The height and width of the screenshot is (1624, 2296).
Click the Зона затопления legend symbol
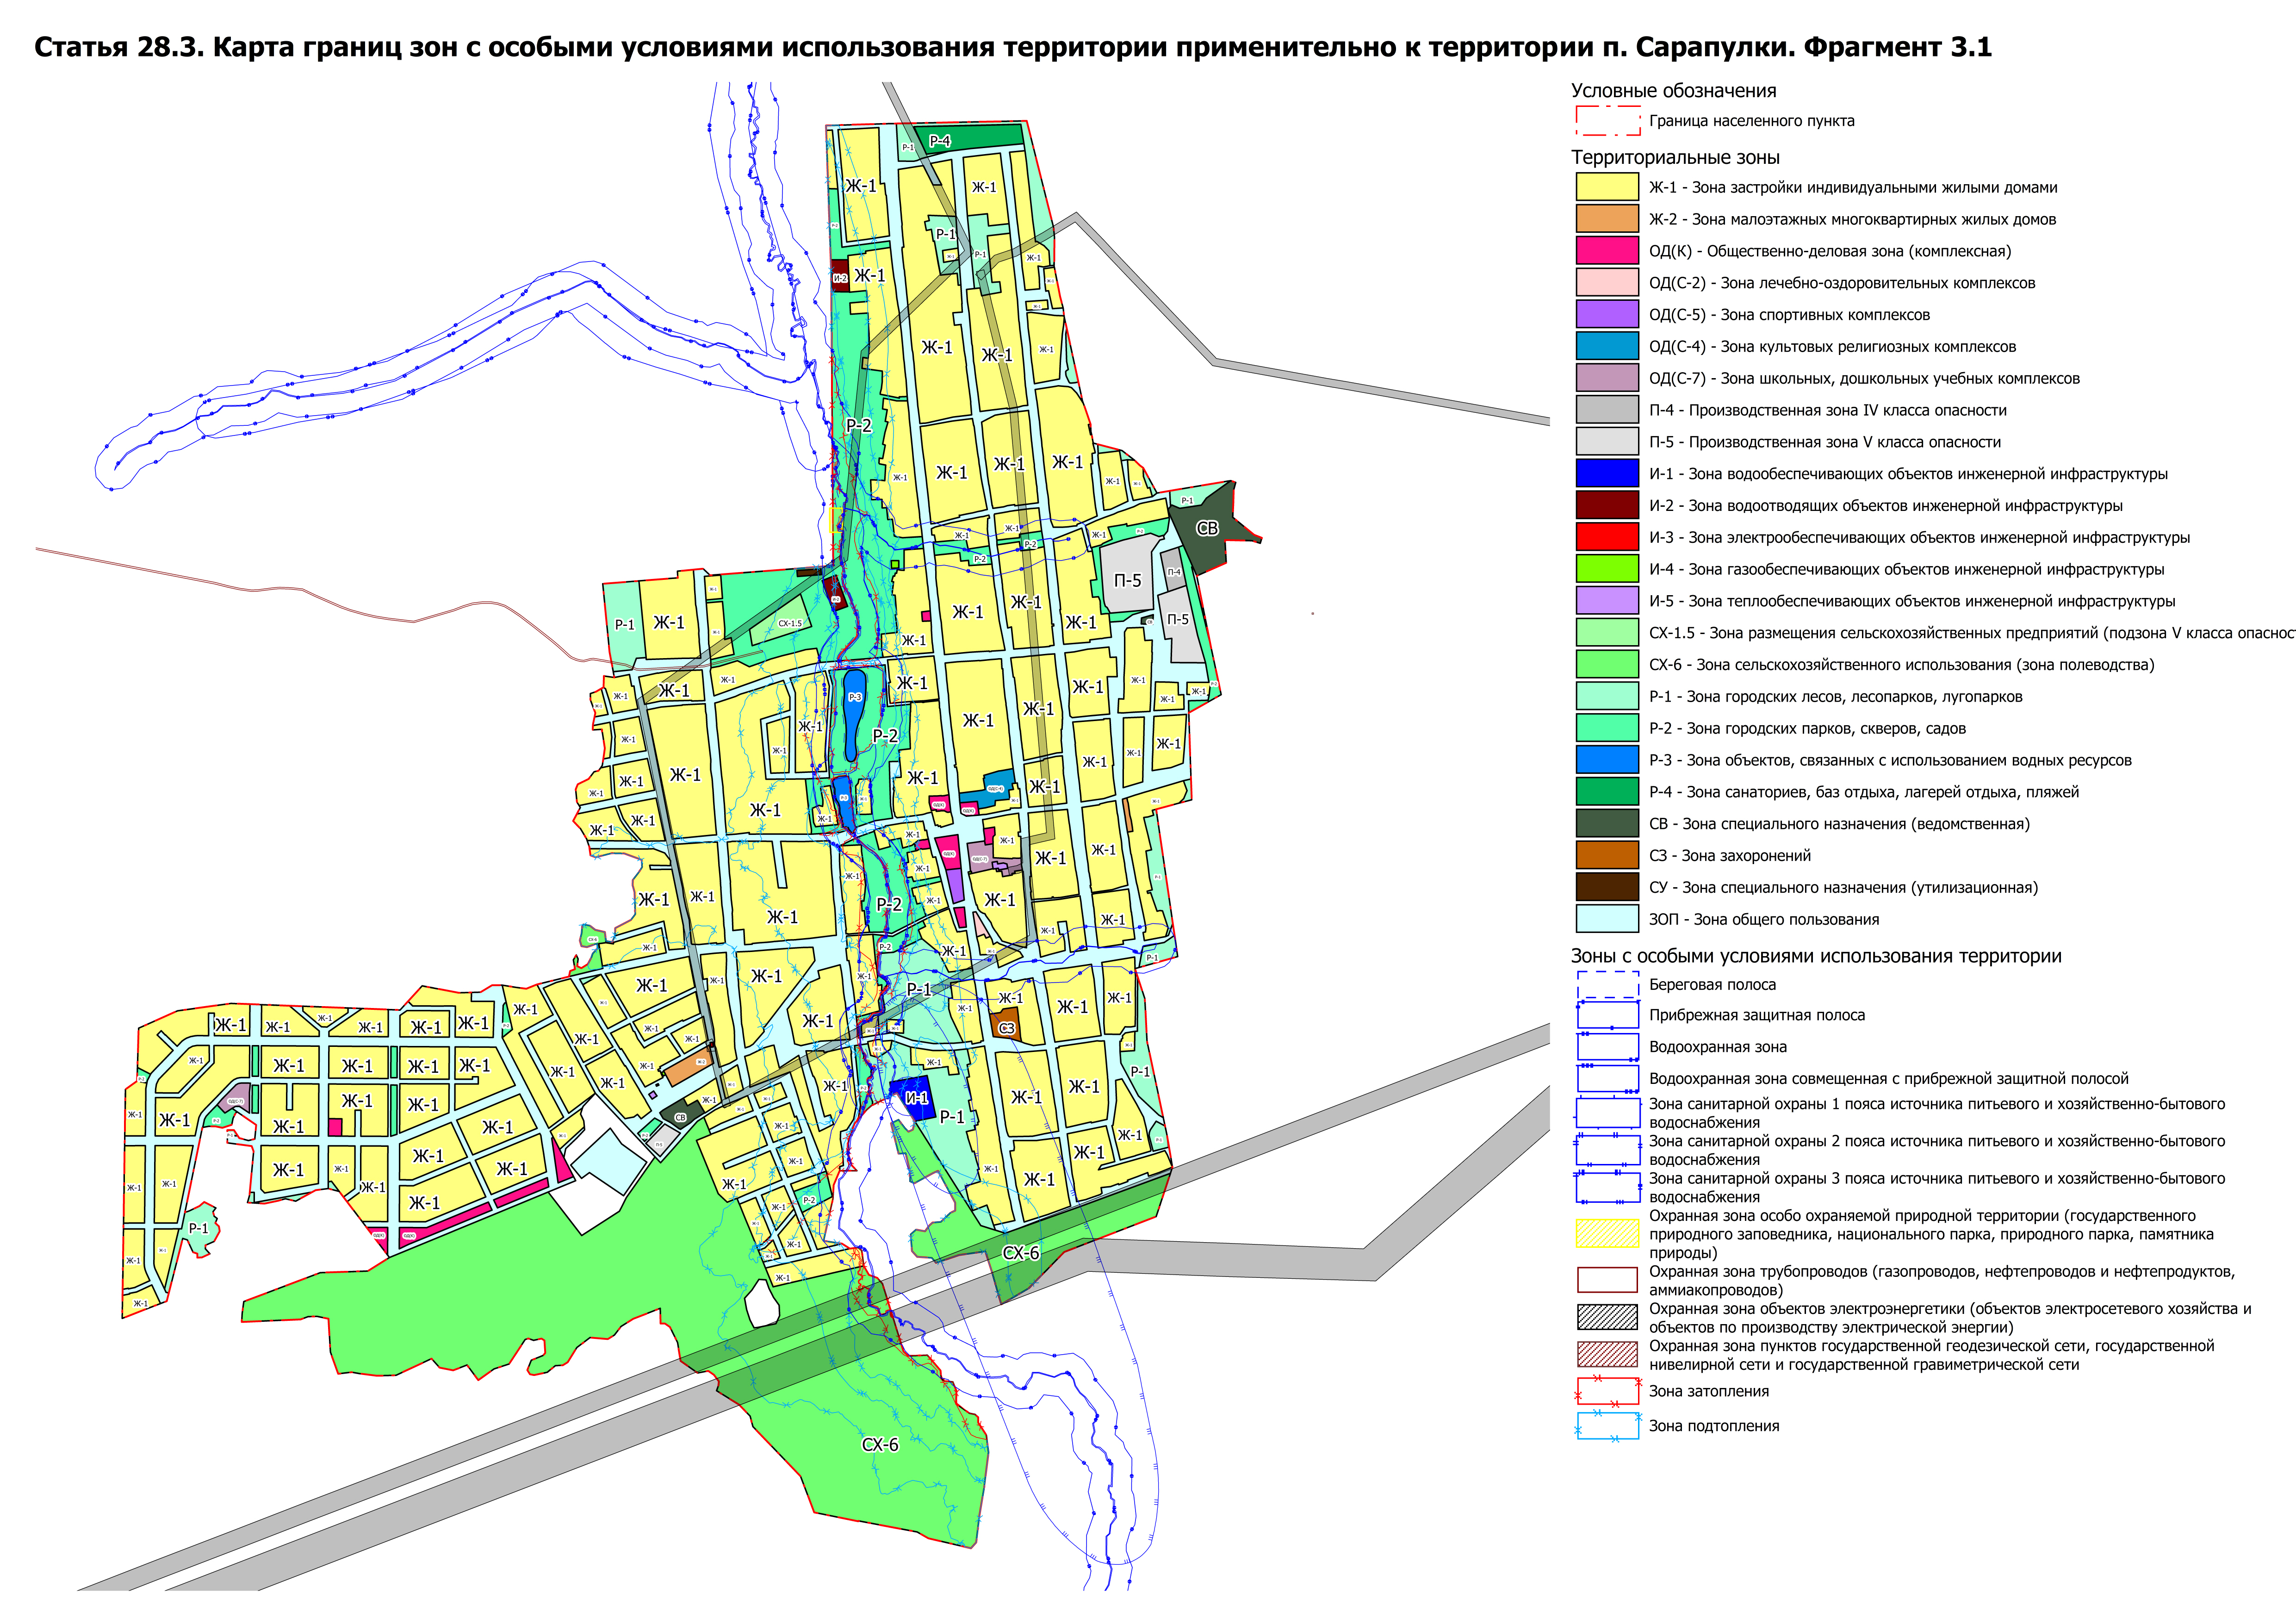pos(1607,1391)
